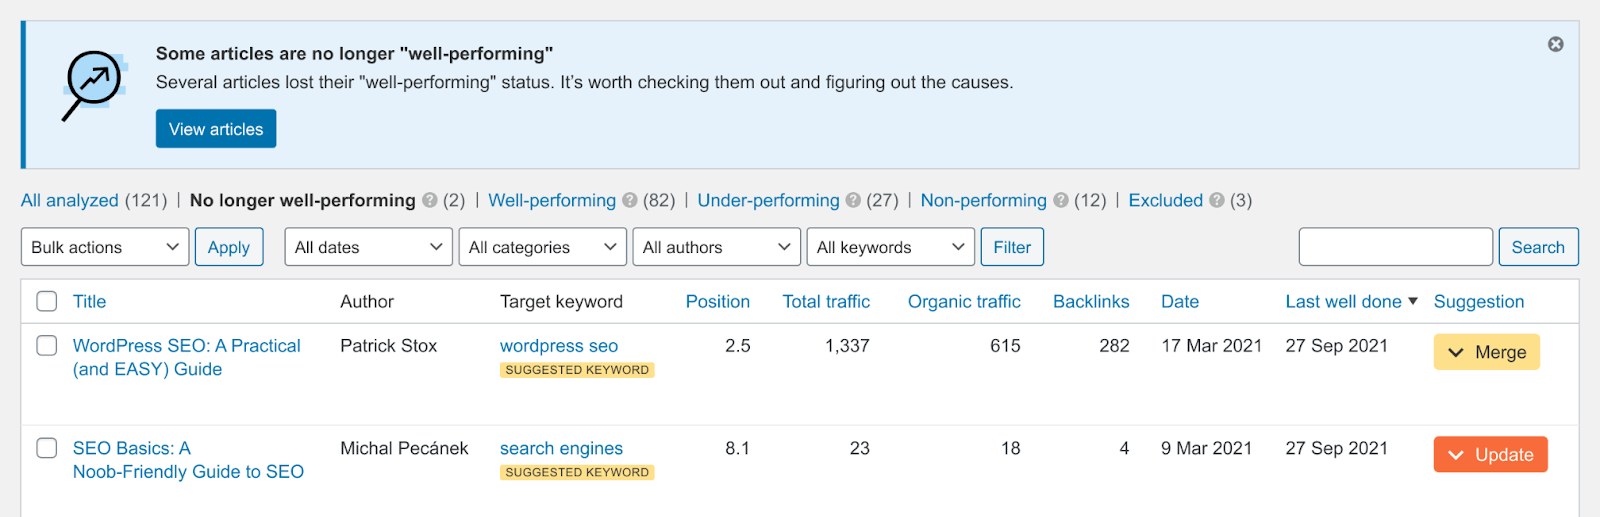
Task: Click the search text input field
Action: [x=1395, y=247]
